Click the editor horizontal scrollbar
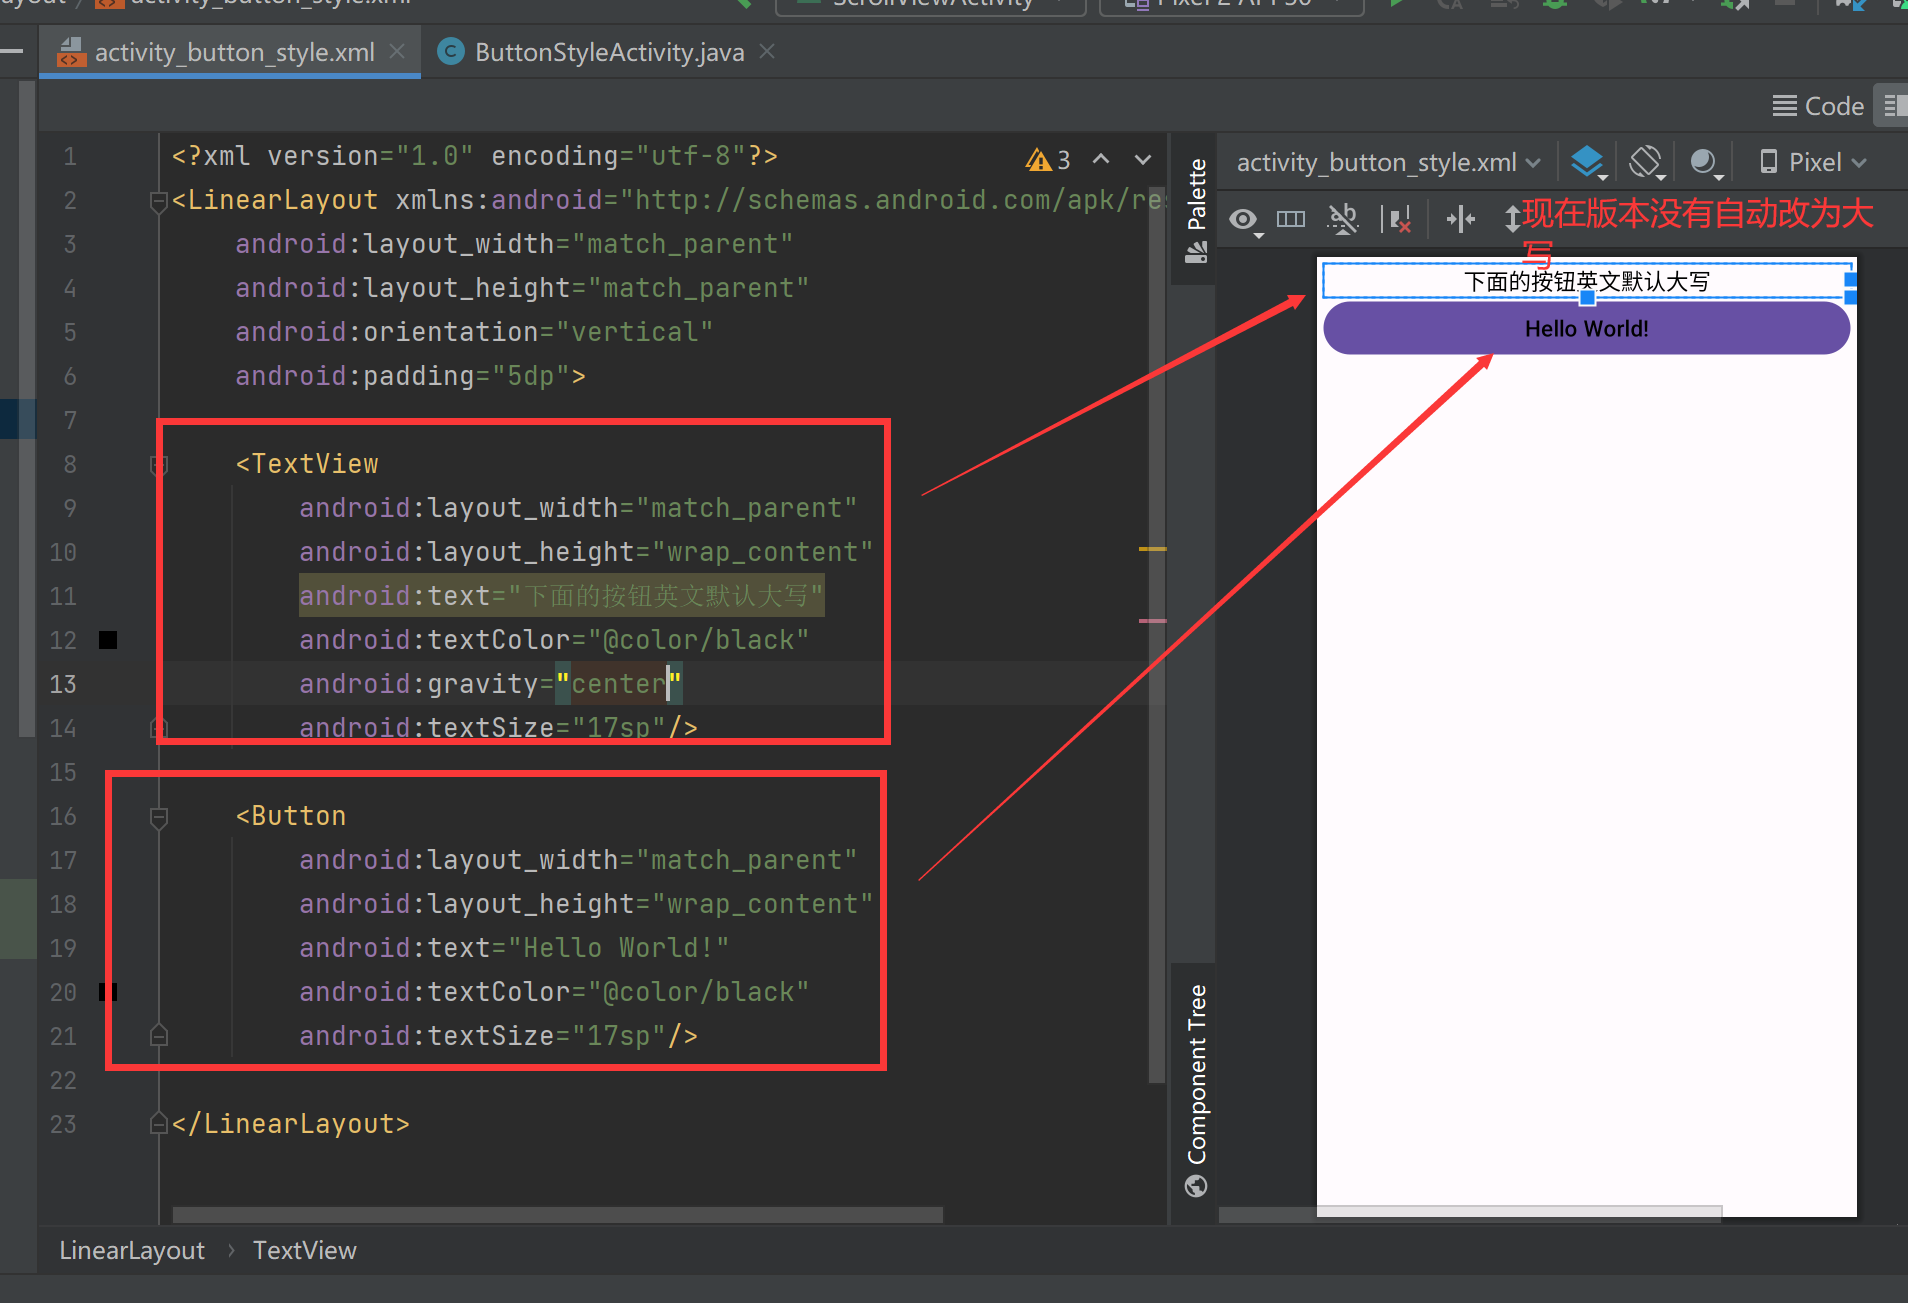The image size is (1908, 1303). [x=557, y=1214]
